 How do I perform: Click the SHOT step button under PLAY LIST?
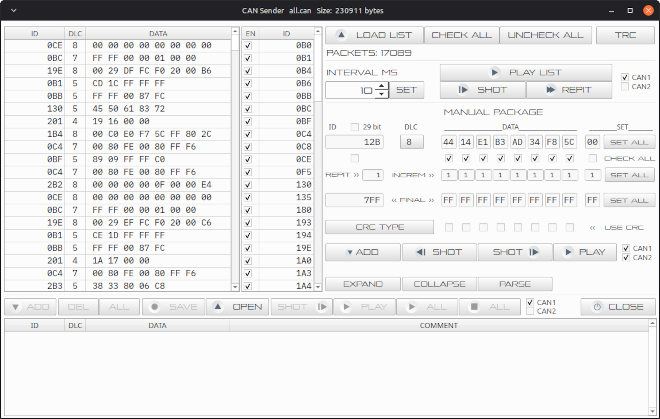[x=483, y=90]
